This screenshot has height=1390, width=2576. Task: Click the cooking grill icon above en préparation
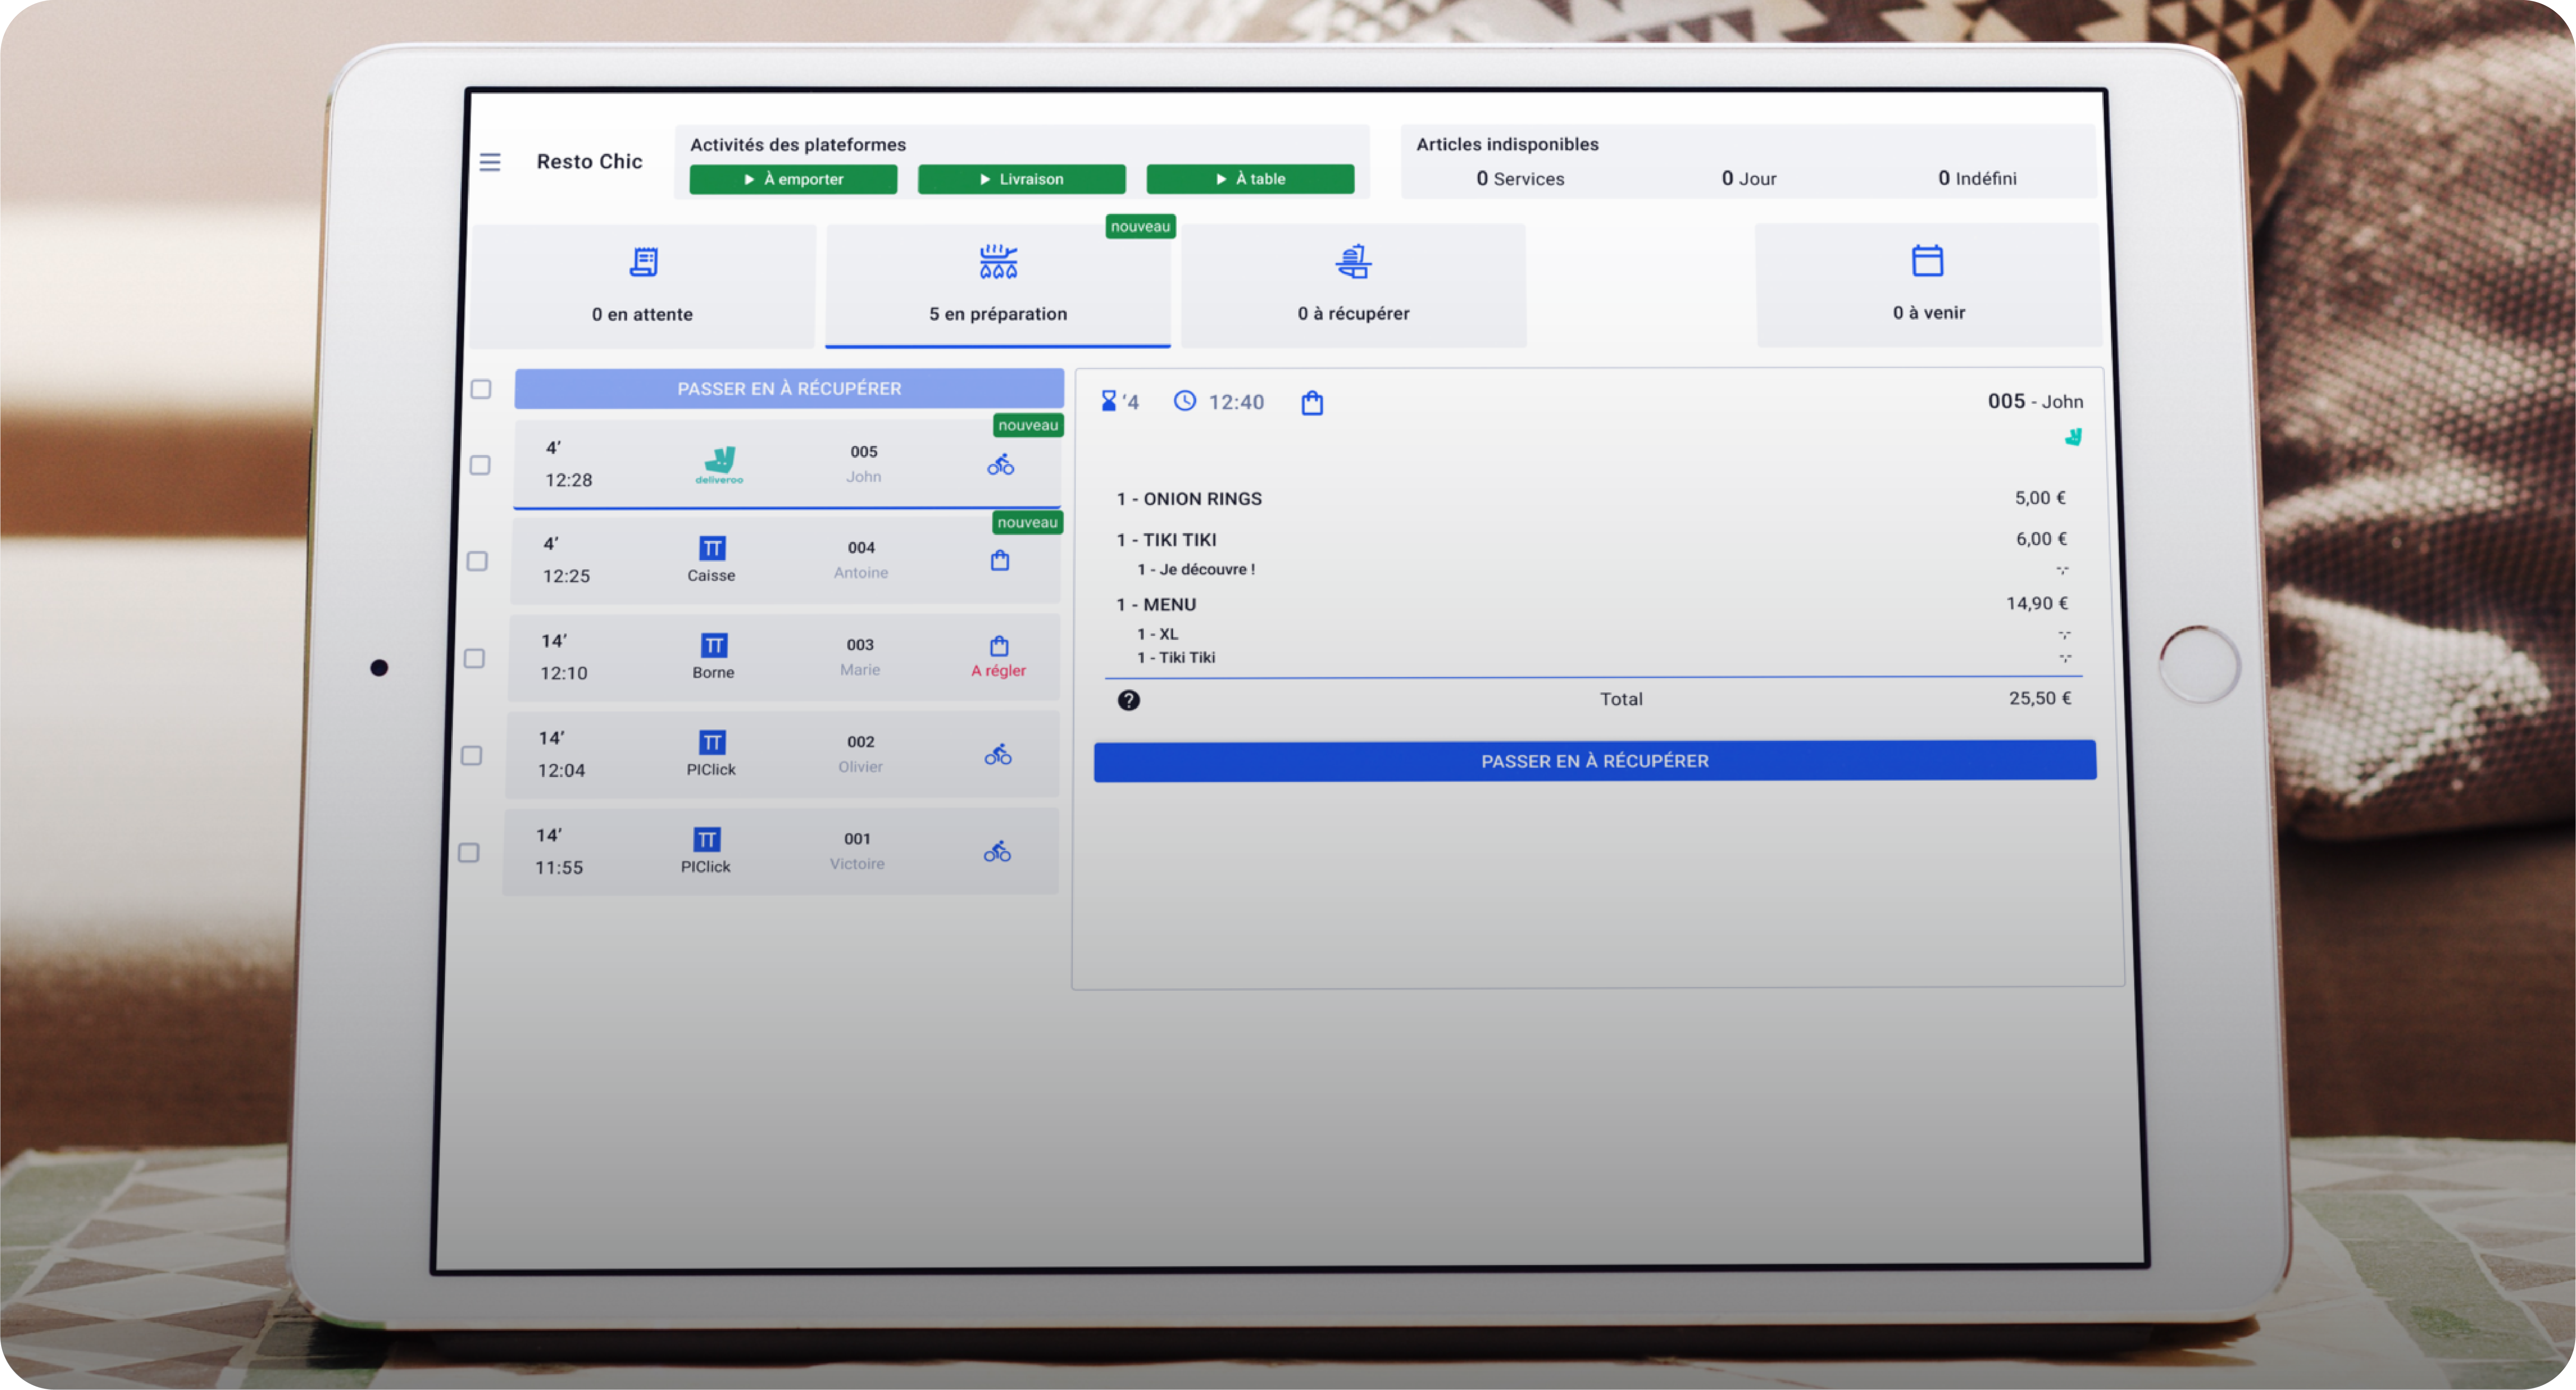point(998,262)
